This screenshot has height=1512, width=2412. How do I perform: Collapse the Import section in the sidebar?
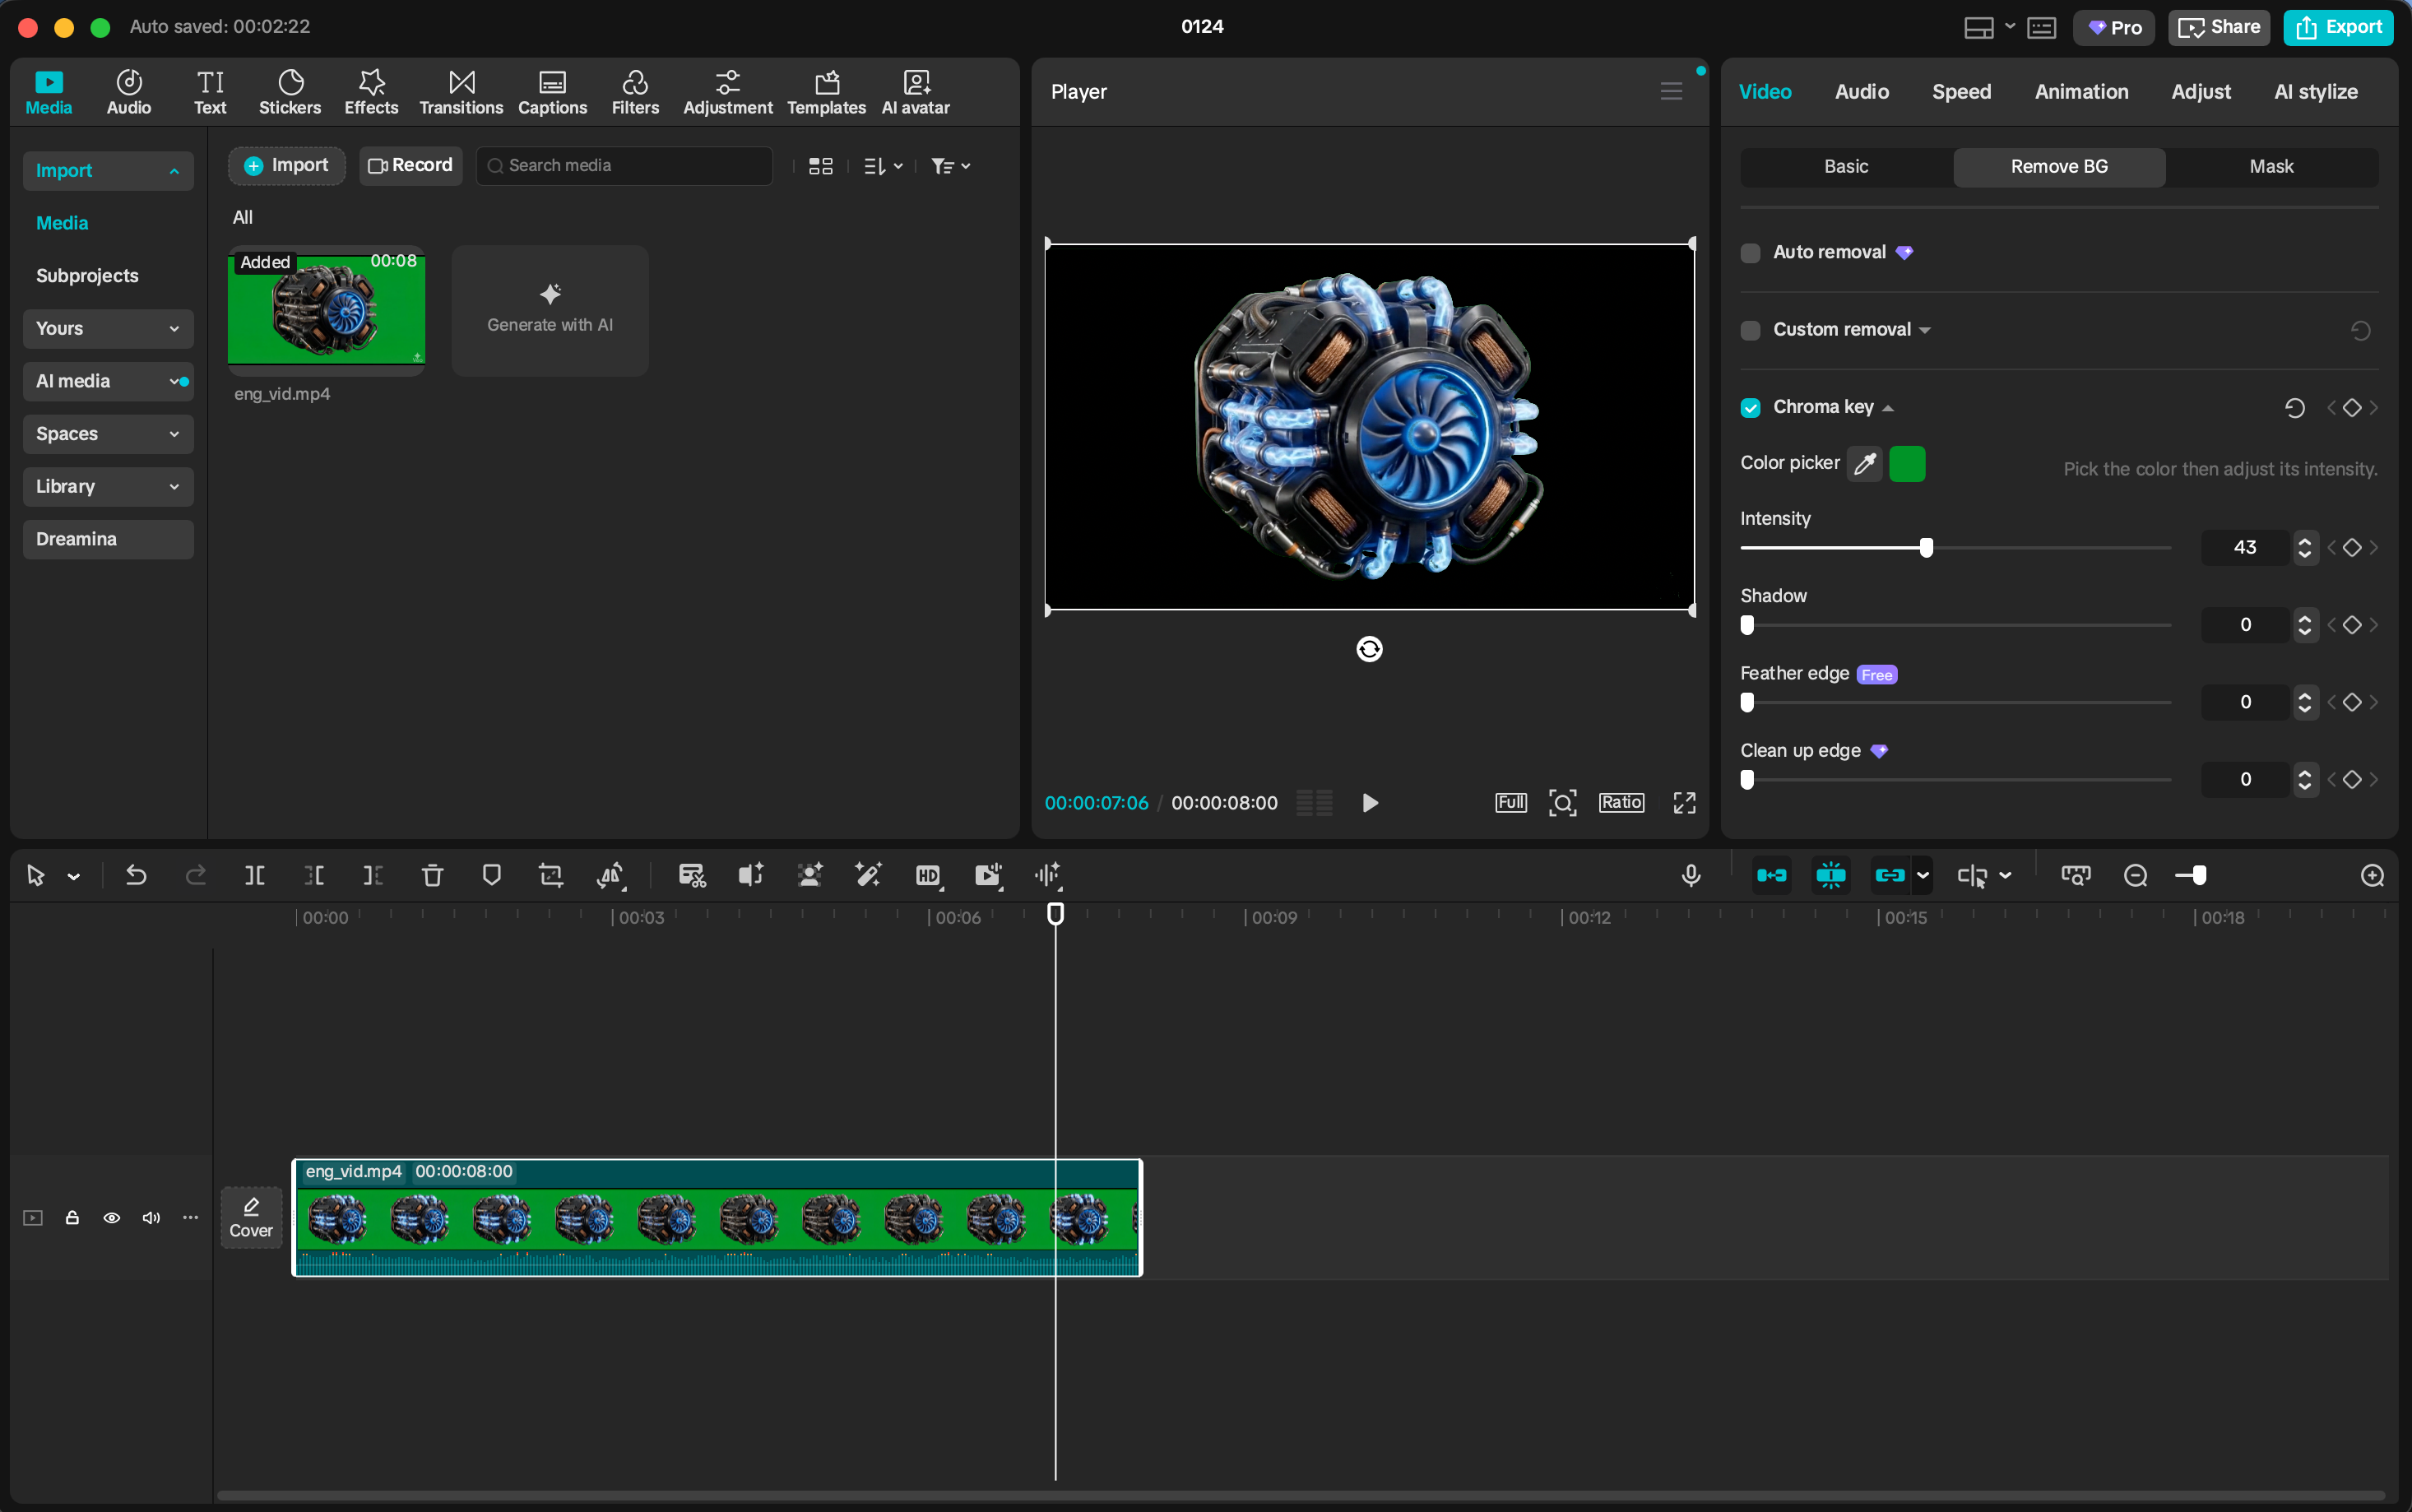174,170
